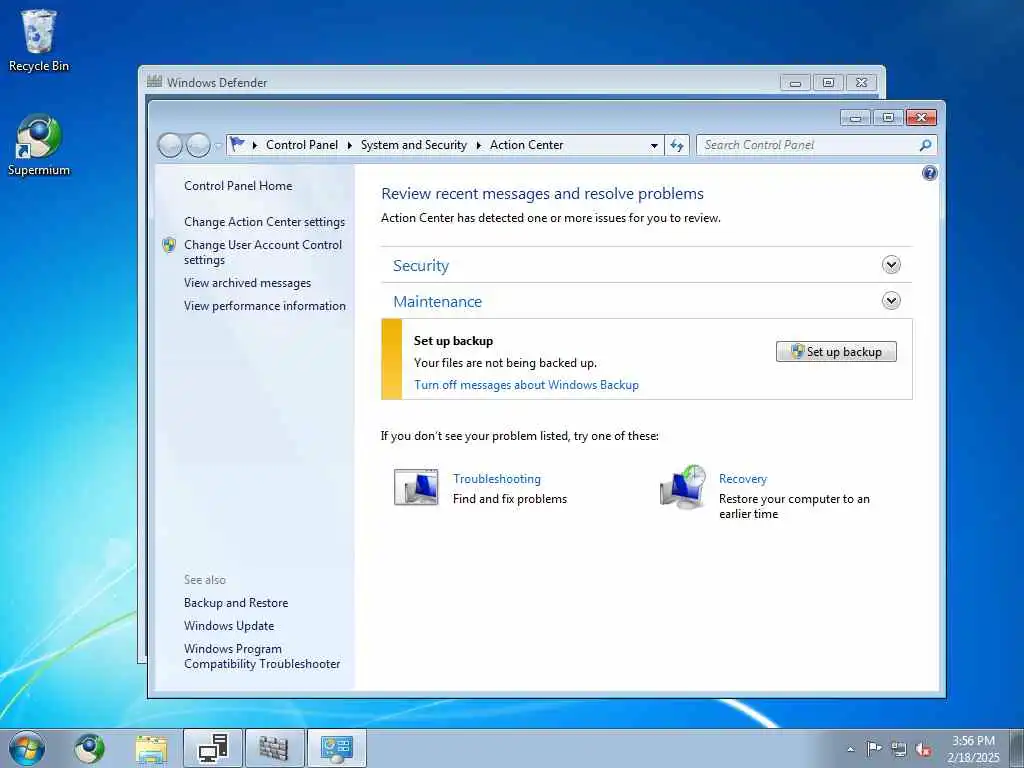
Task: Navigate to System and Security breadcrumb
Action: point(414,145)
